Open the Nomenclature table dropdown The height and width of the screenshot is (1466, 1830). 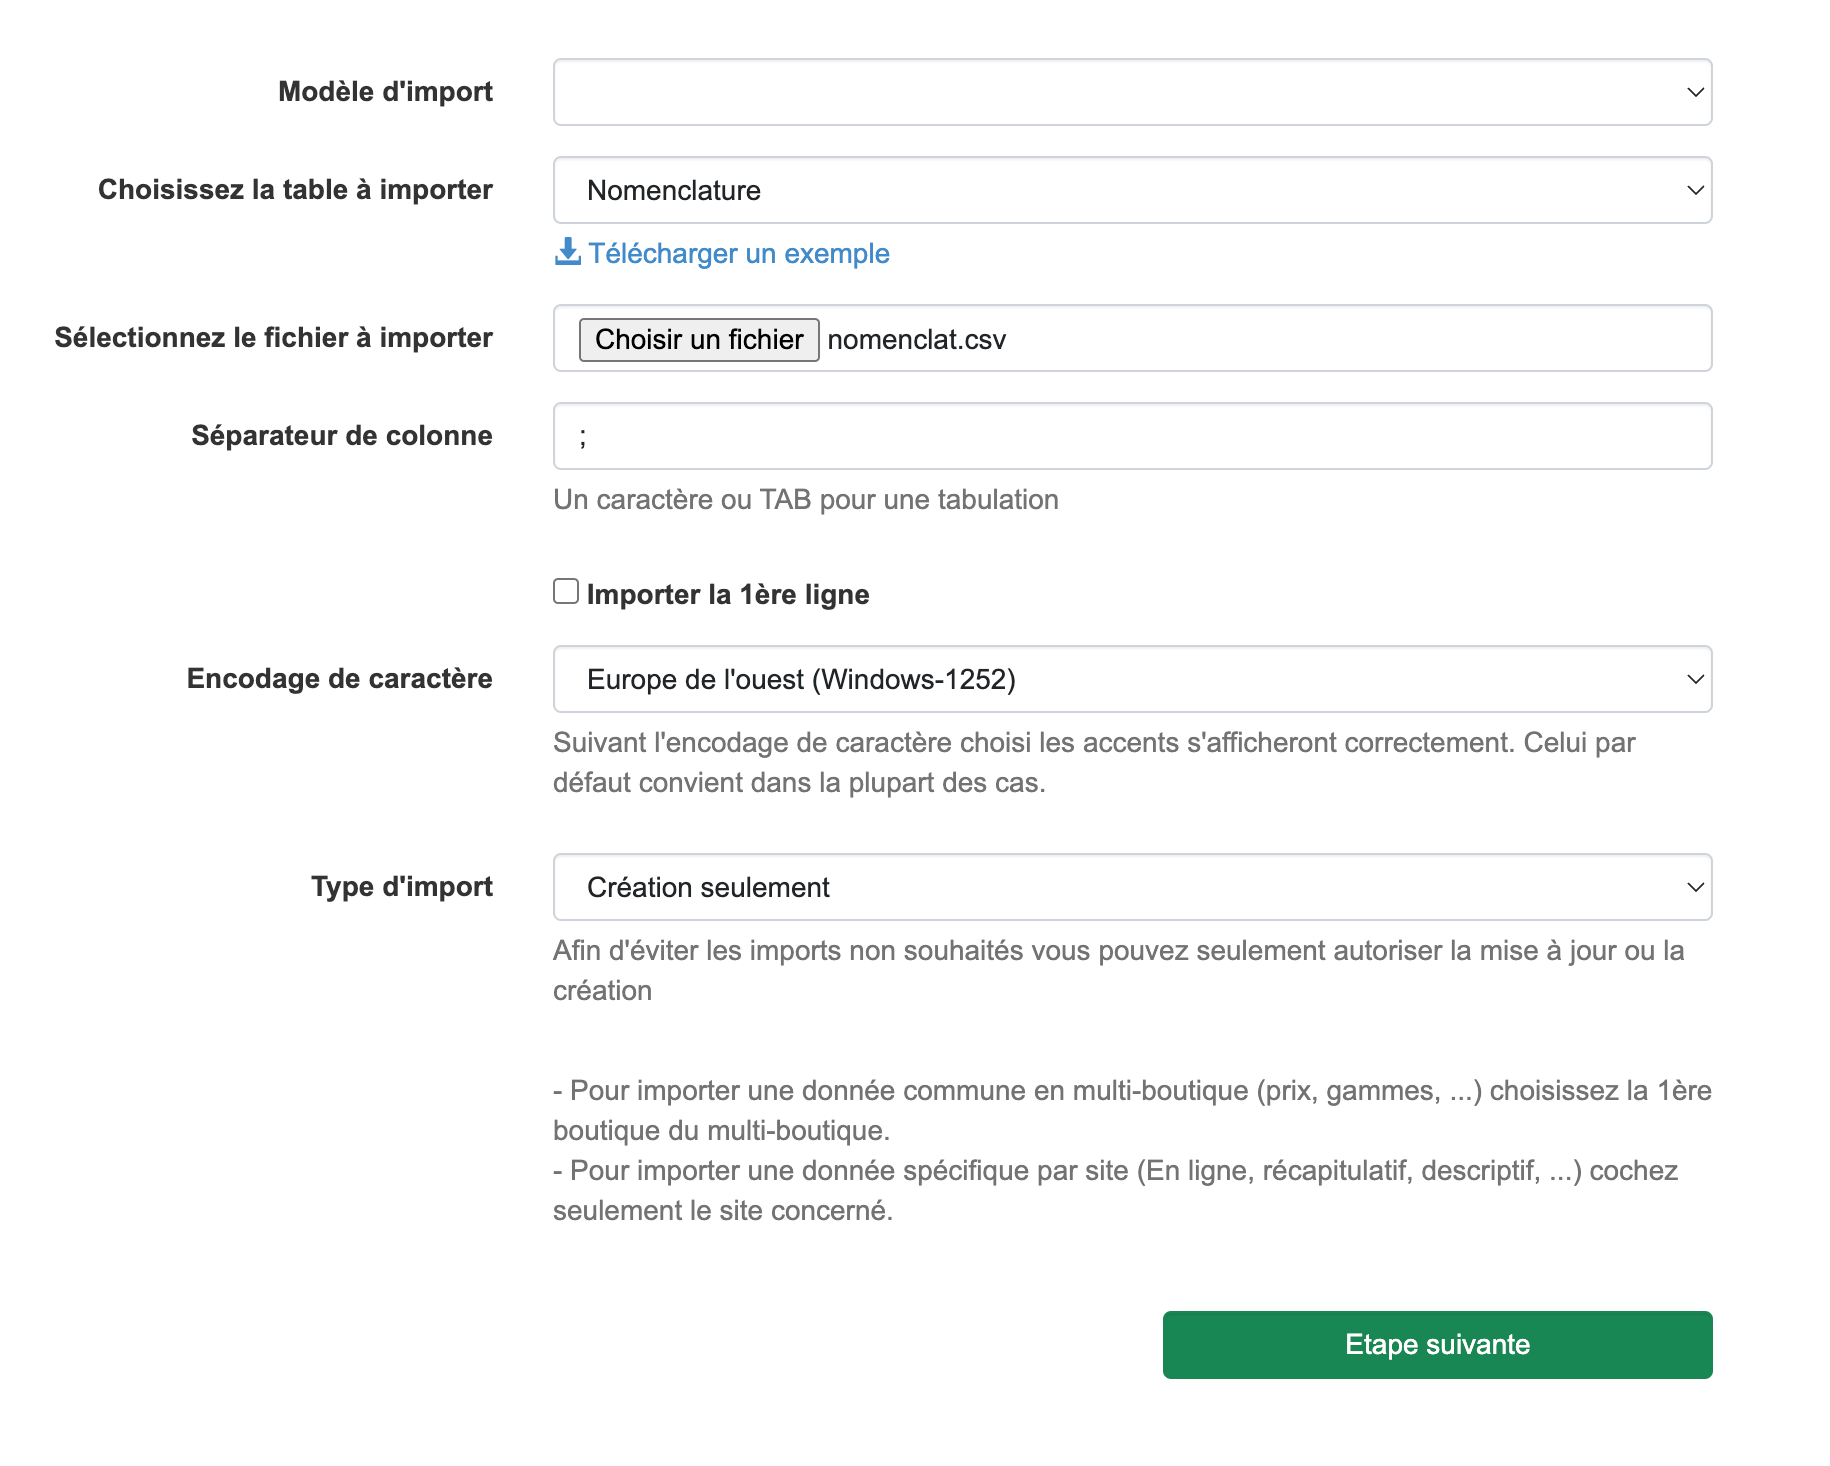pos(1132,190)
